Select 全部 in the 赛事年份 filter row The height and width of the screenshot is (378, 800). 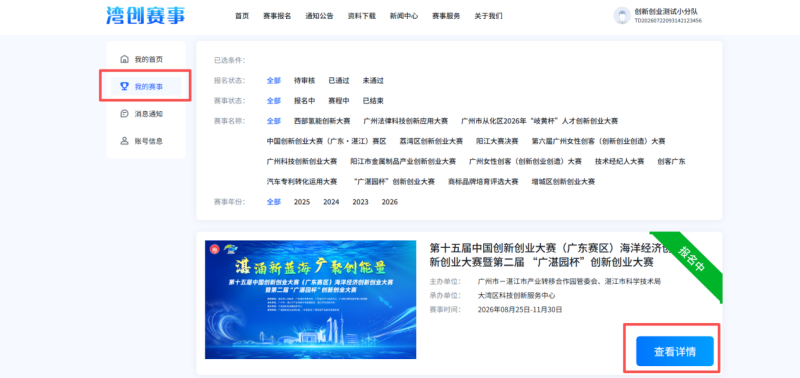point(273,202)
